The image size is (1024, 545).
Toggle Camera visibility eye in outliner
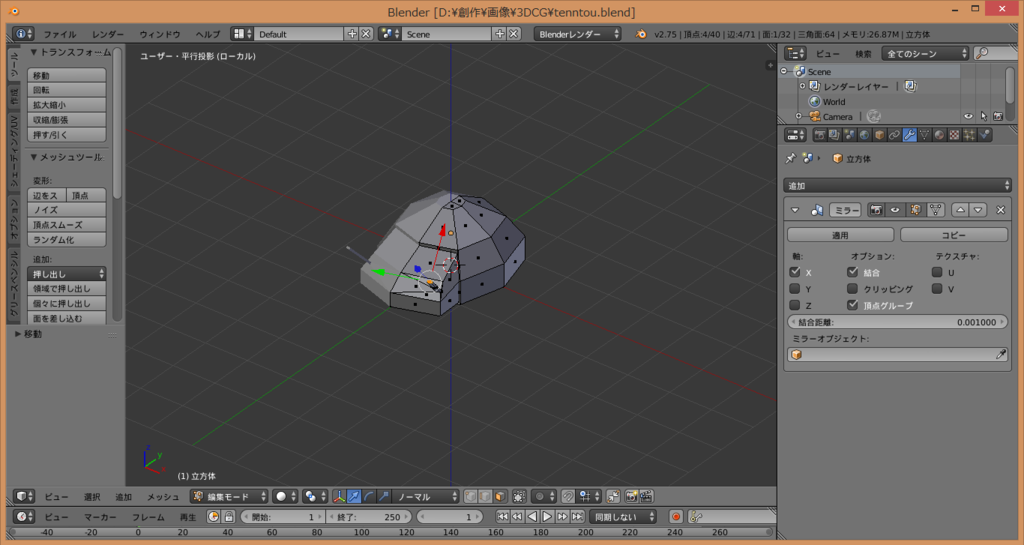click(x=968, y=116)
